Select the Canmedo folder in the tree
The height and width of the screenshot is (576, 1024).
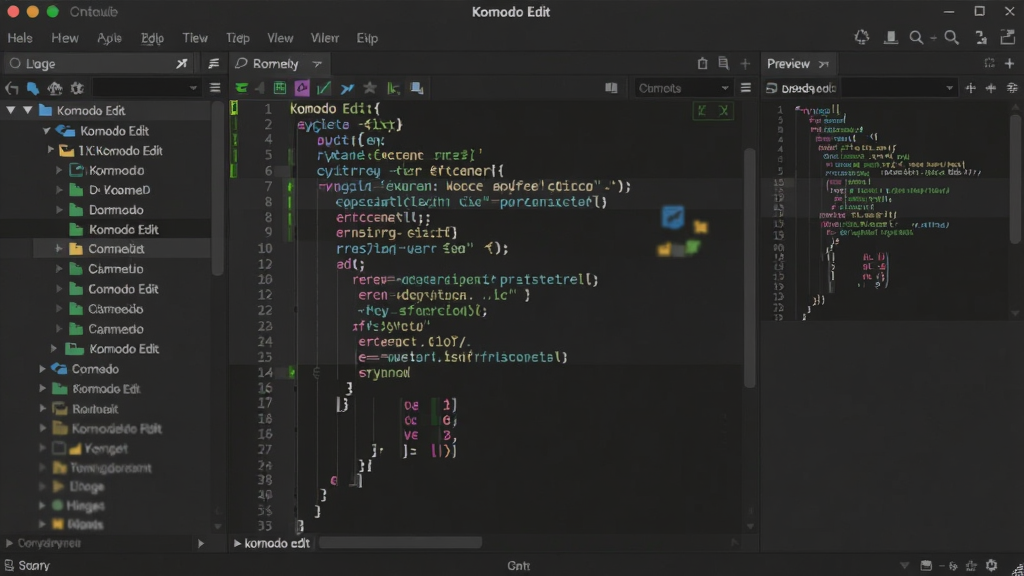click(x=116, y=329)
